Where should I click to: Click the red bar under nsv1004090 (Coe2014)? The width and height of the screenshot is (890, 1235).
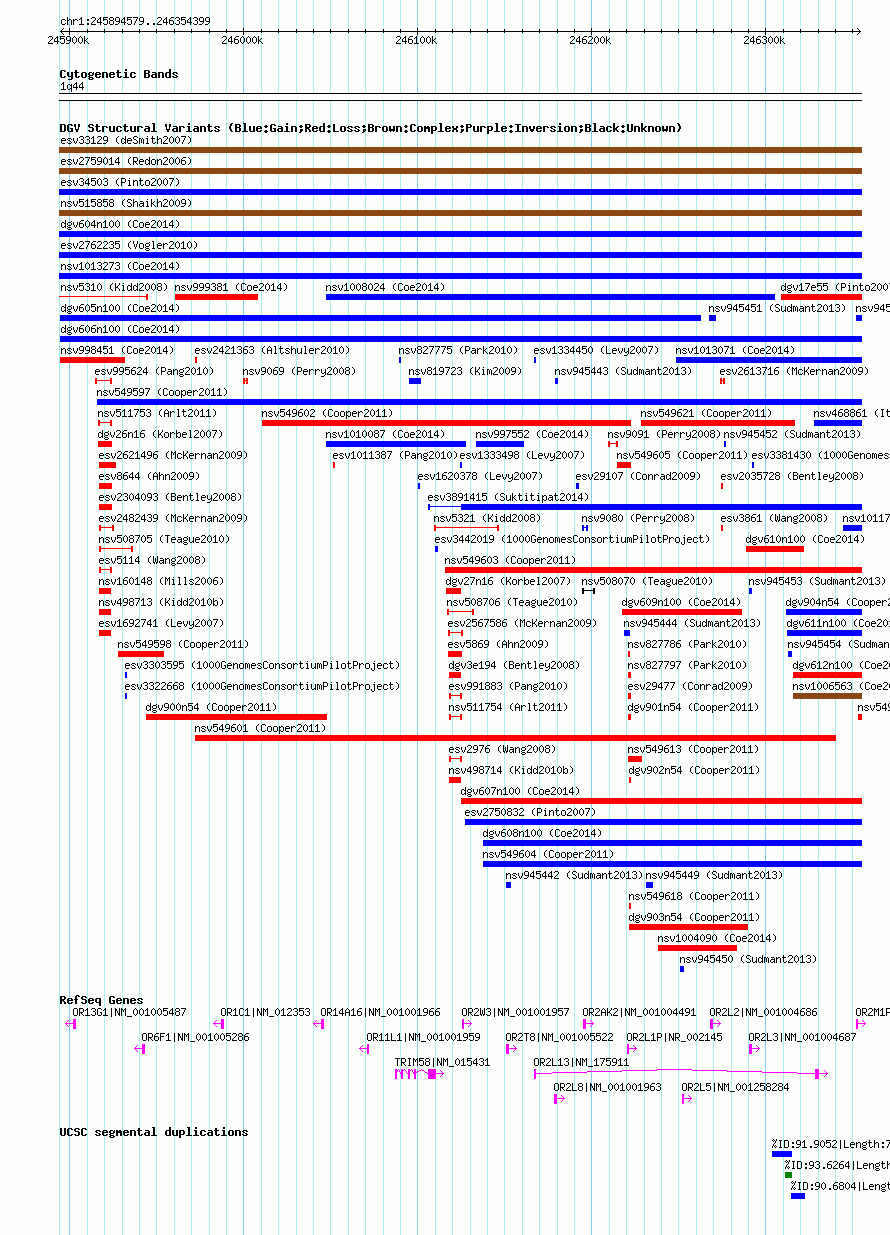click(697, 948)
